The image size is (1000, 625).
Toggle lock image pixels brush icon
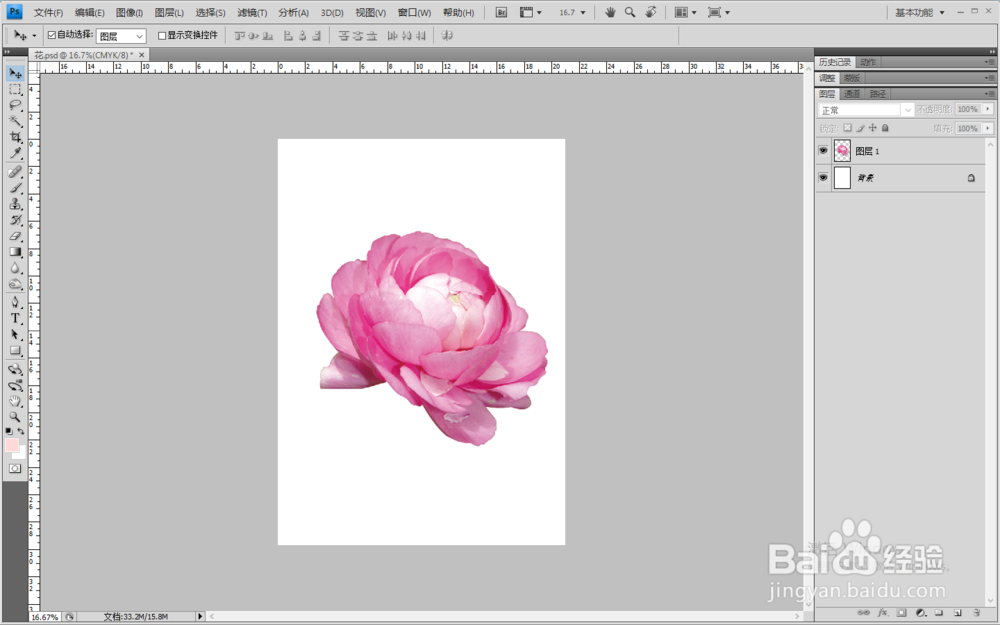[860, 128]
